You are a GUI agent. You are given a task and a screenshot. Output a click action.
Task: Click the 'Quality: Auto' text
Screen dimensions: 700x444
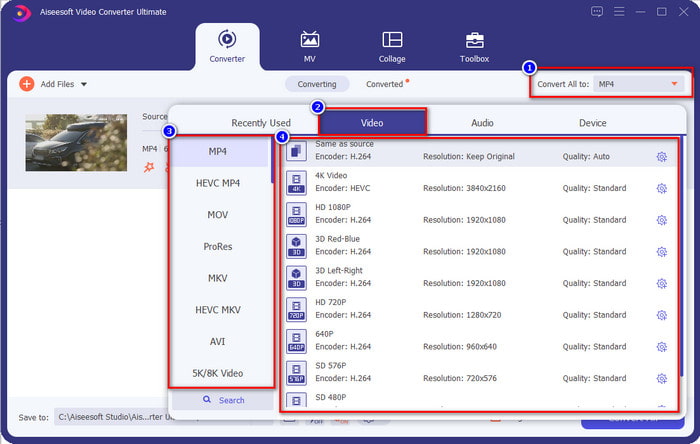[x=586, y=157]
